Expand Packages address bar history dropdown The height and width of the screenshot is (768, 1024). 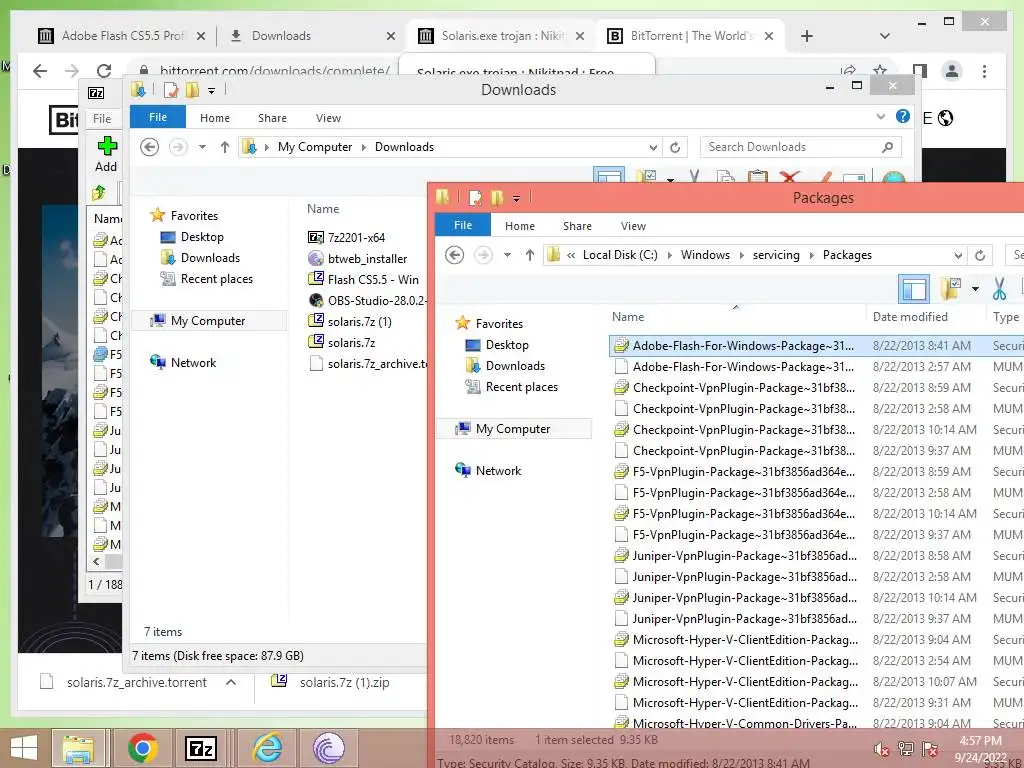958,255
